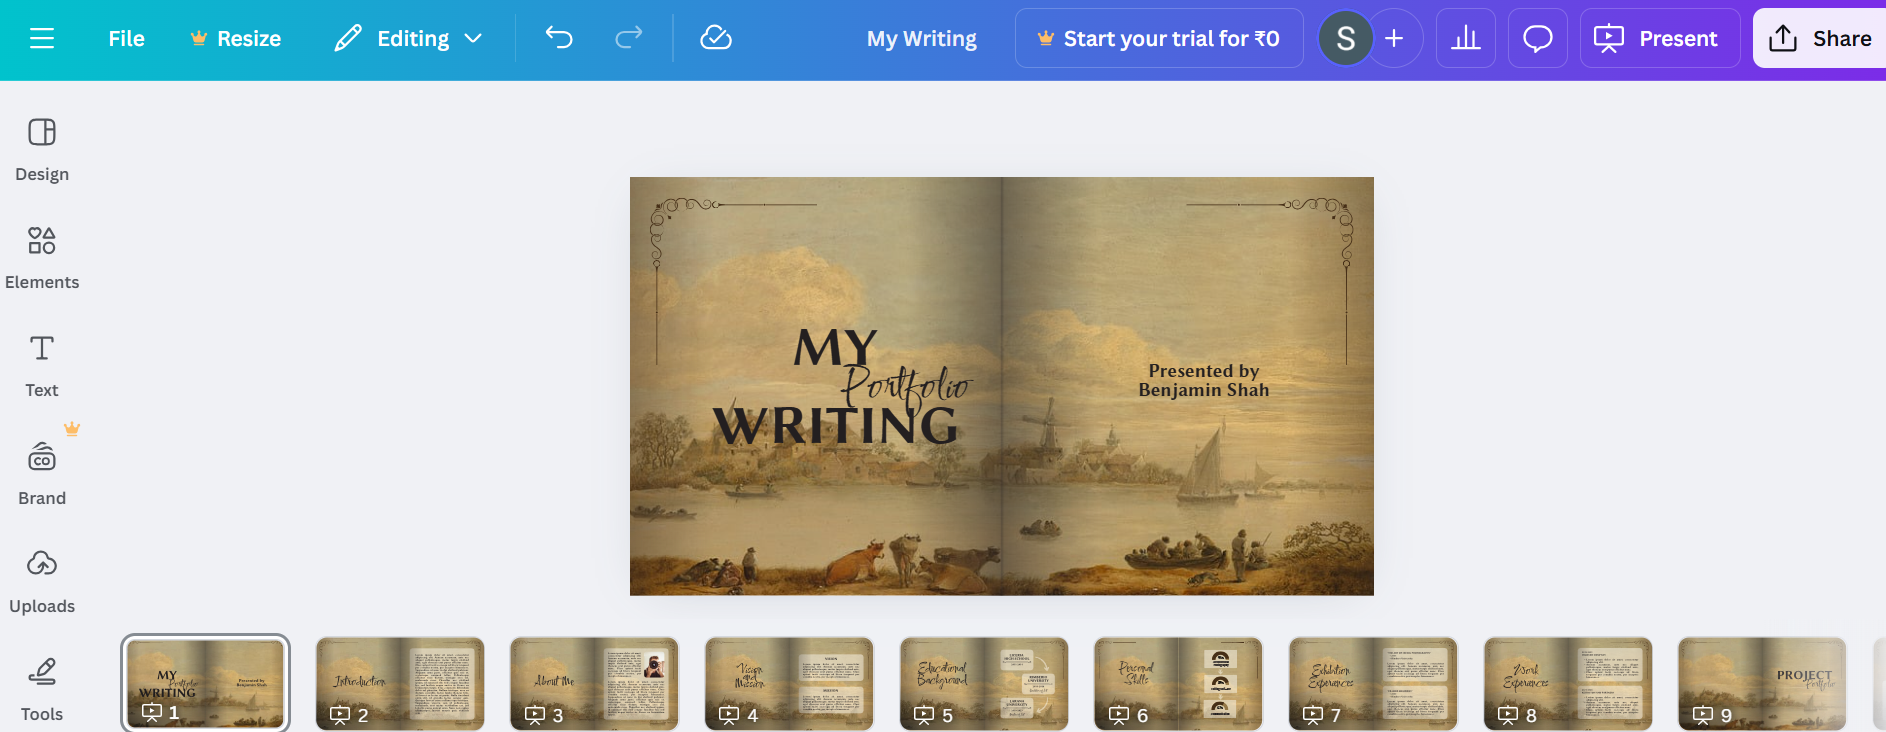Open the S account avatar

click(x=1346, y=38)
